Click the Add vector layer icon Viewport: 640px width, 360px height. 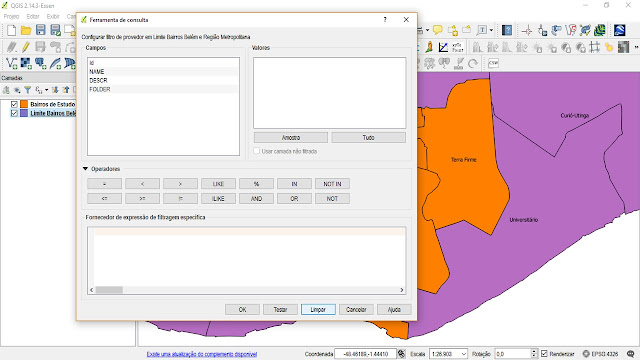pos(11,63)
